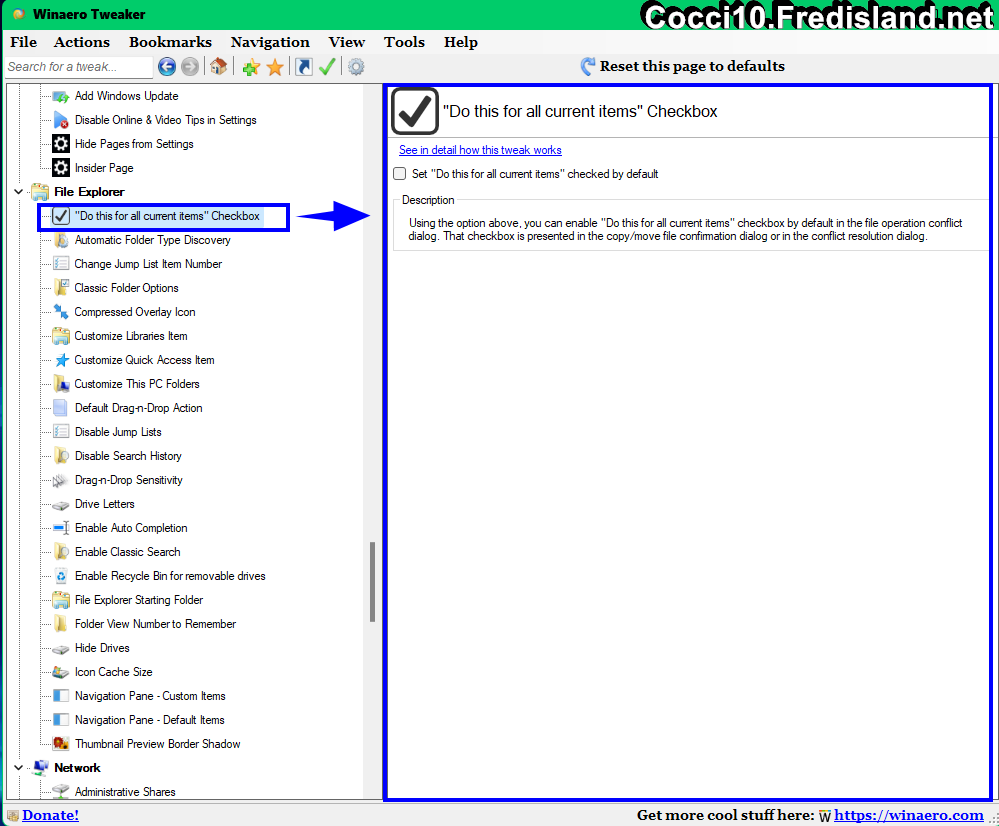The width and height of the screenshot is (999, 826).
Task: Collapse the File Explorer tree section
Action: [x=18, y=192]
